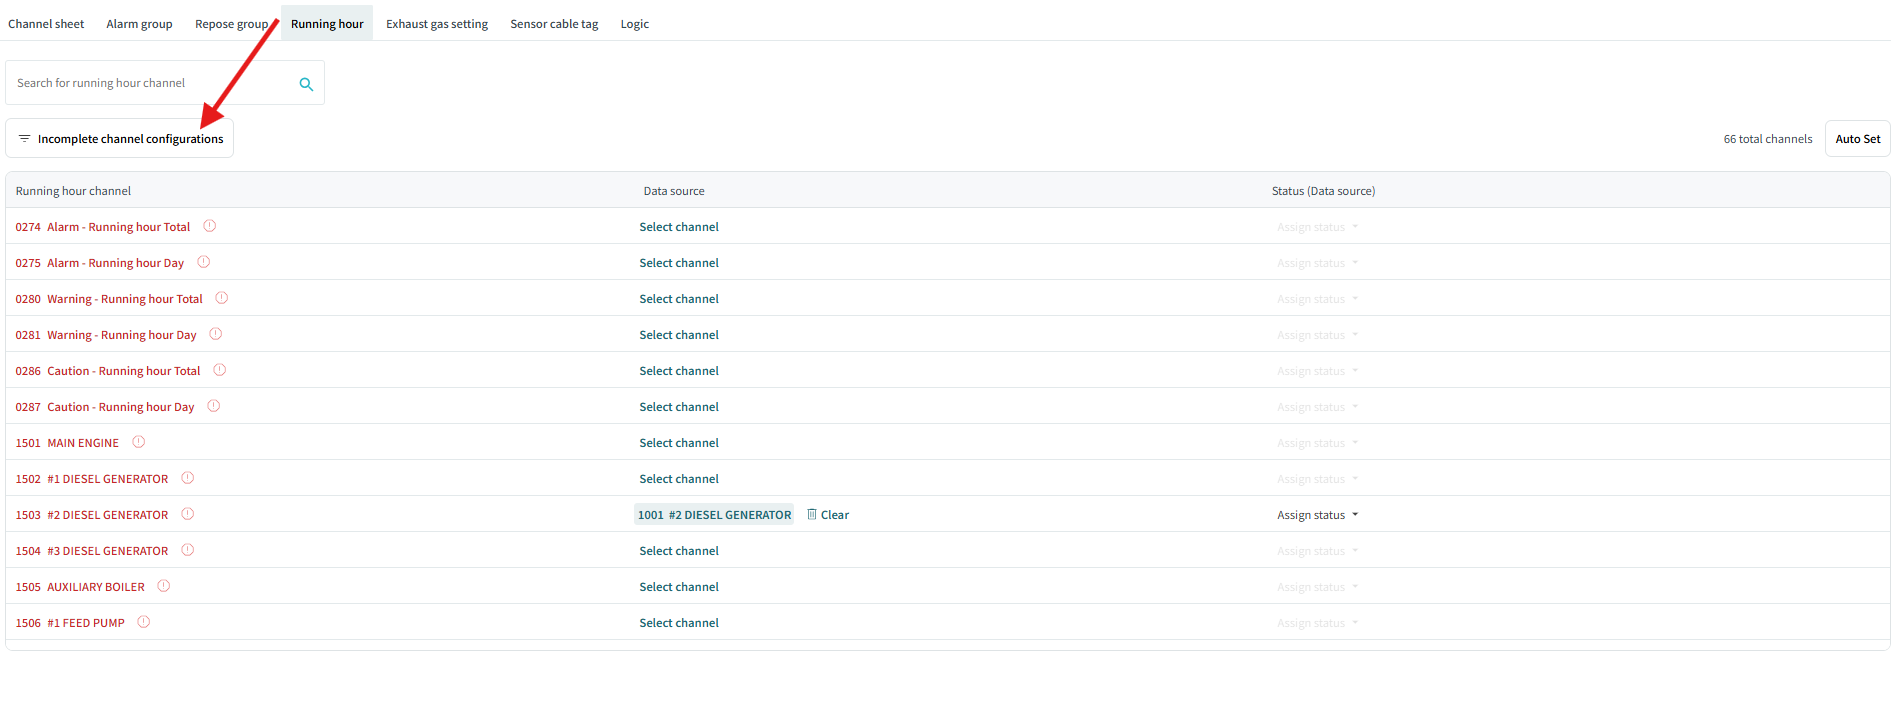Select channel for 0280 Warning - Running hour Total
1901x722 pixels.
679,299
